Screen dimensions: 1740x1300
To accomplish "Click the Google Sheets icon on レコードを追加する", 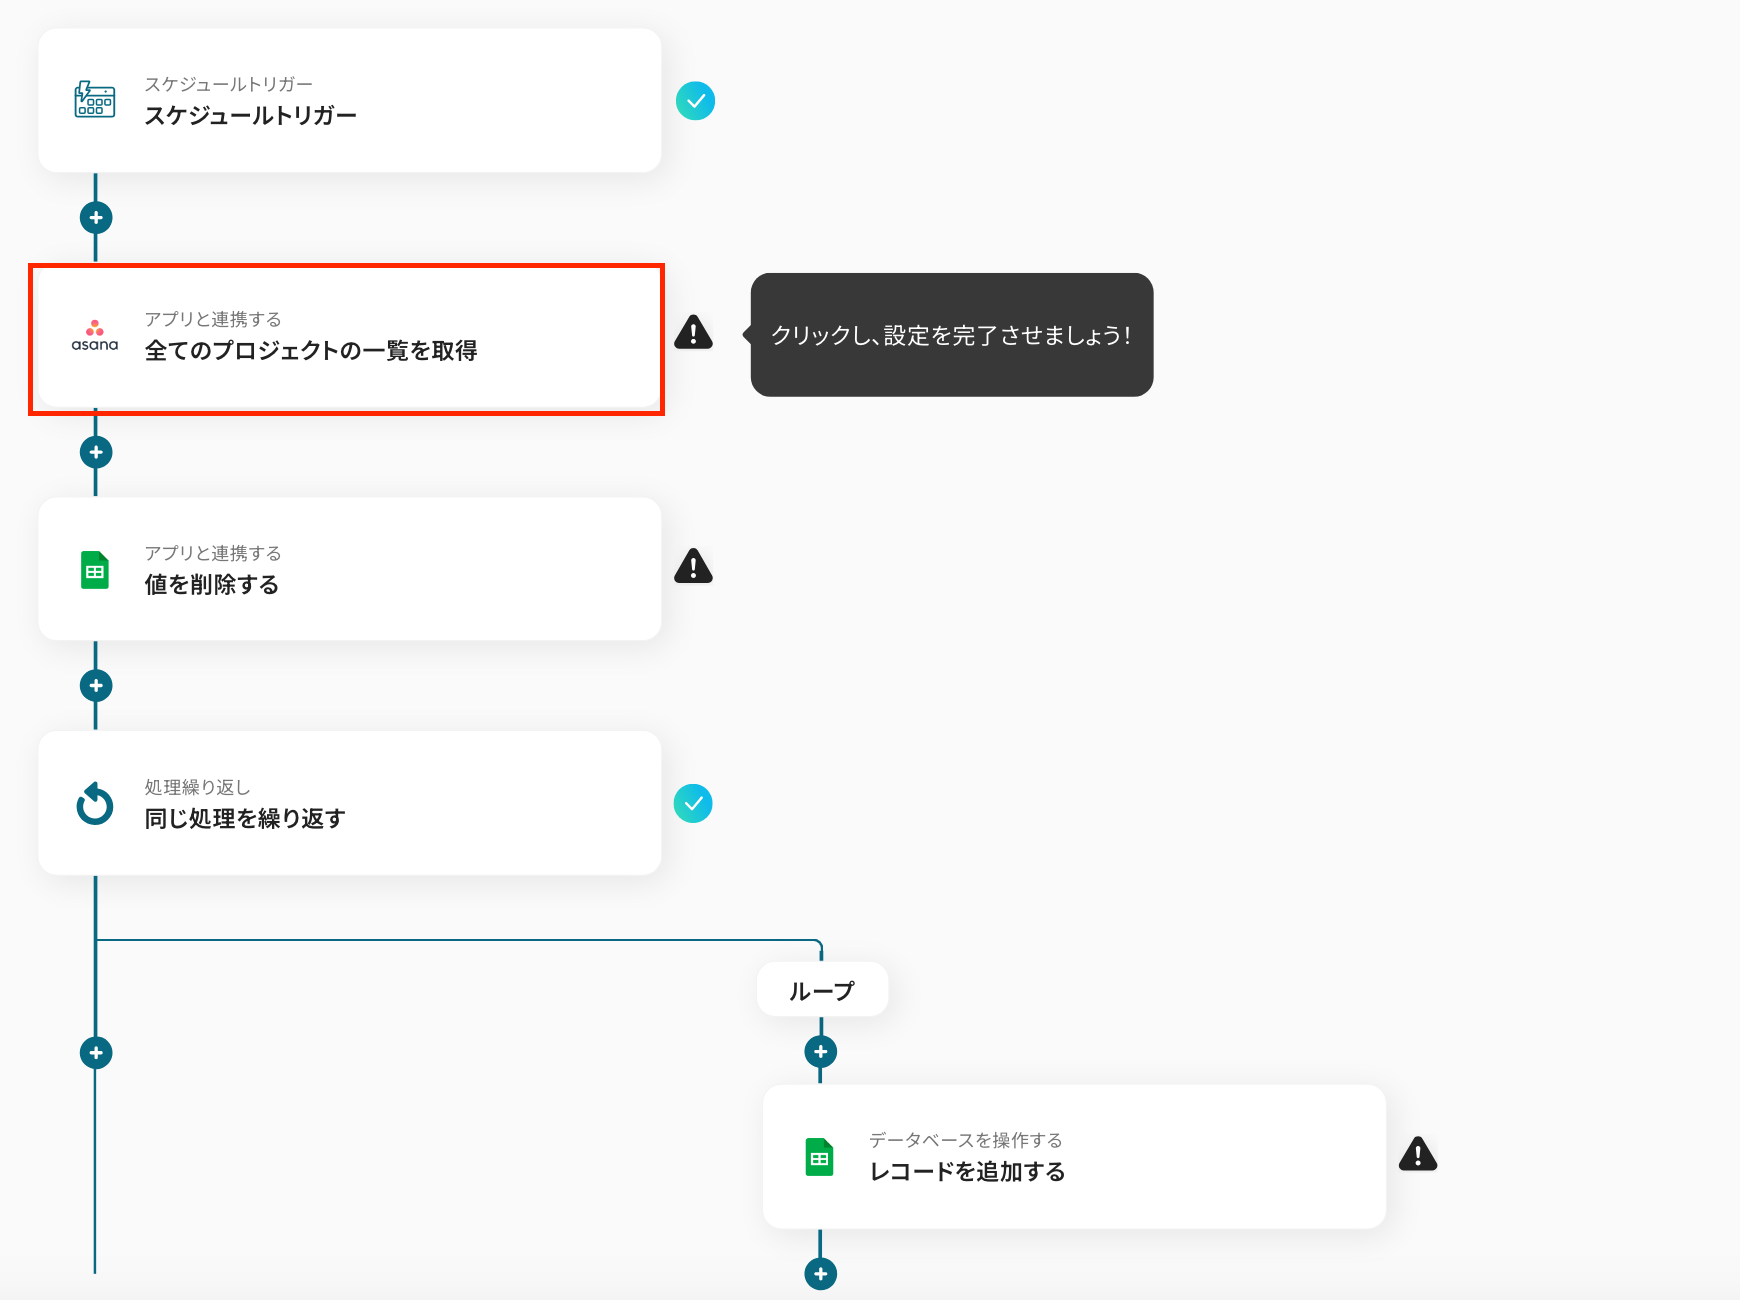I will point(820,1157).
